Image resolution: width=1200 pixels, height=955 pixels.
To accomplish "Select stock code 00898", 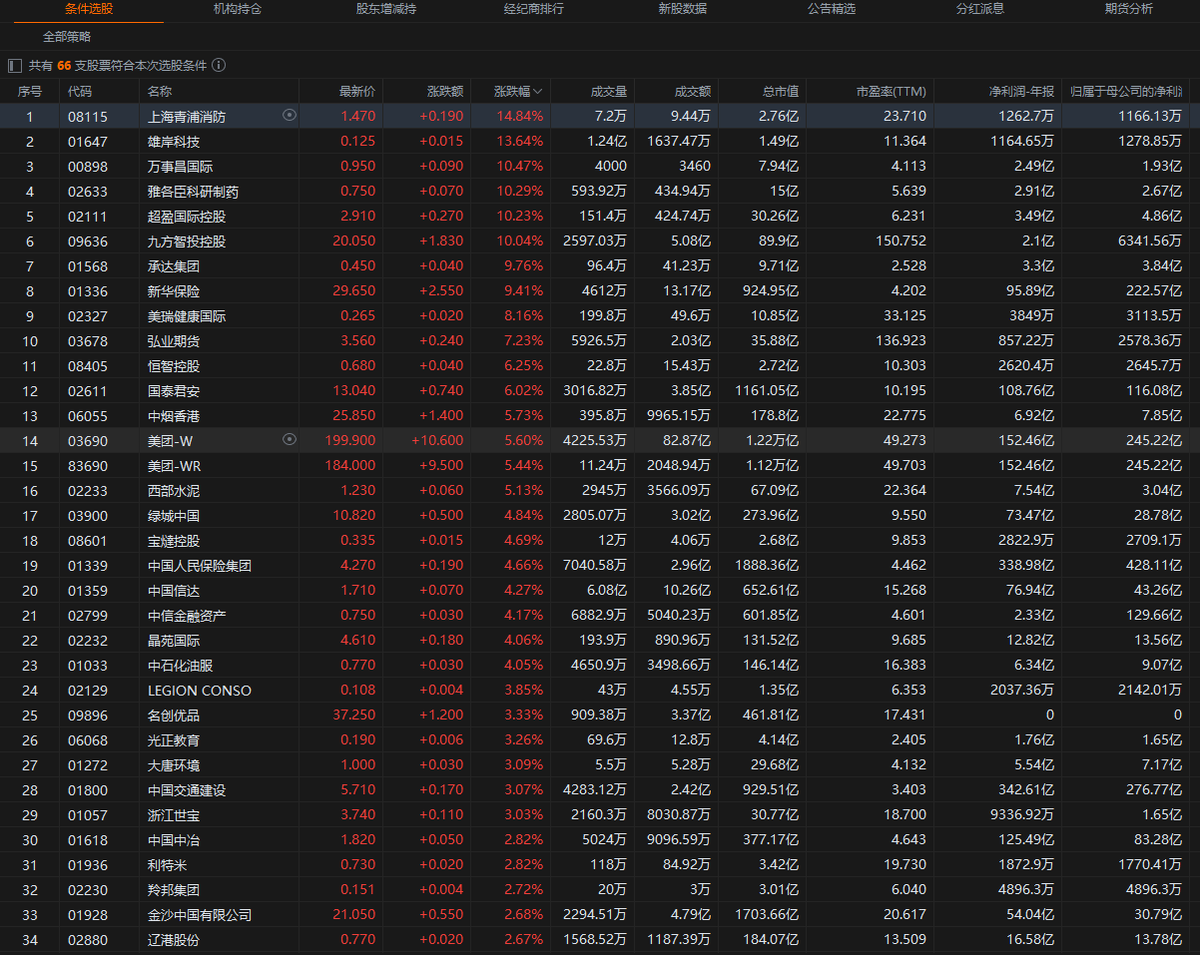I will (87, 166).
